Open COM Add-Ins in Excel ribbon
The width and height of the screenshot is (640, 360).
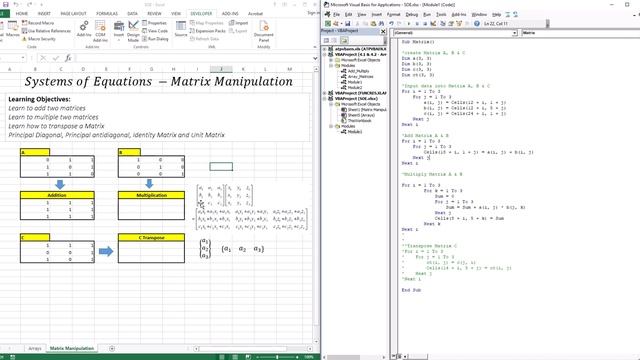click(100, 31)
